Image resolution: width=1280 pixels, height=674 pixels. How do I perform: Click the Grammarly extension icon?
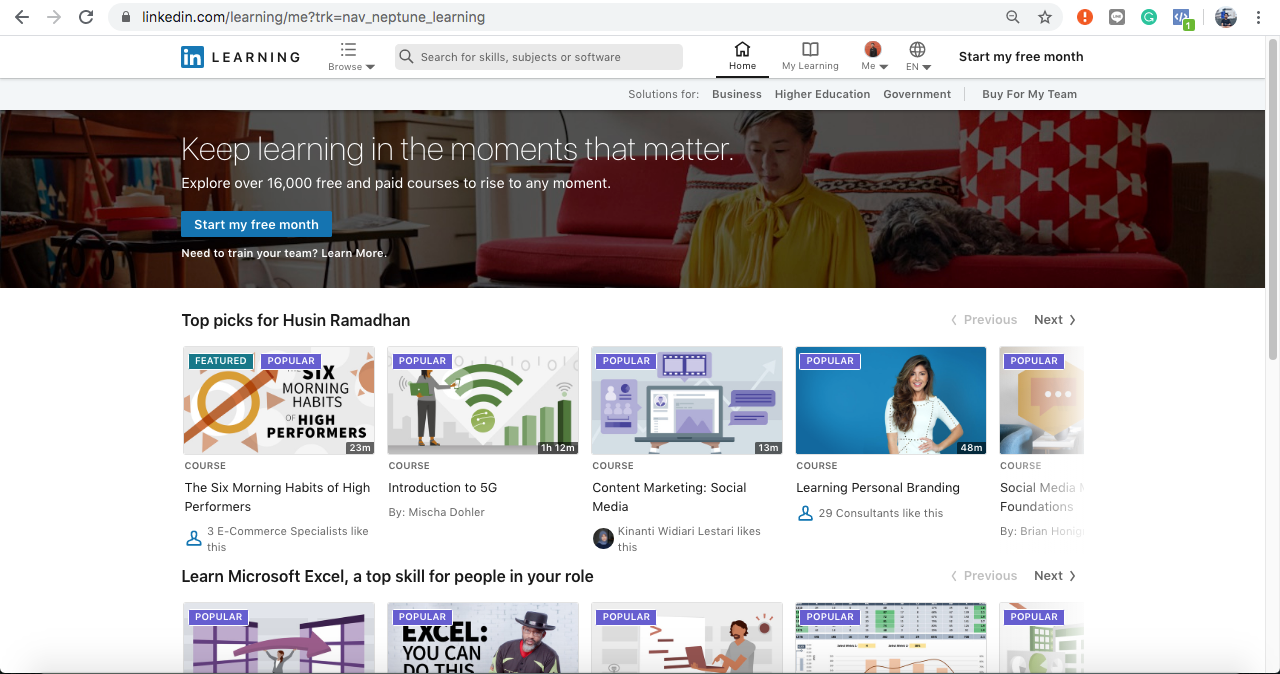tap(1149, 17)
